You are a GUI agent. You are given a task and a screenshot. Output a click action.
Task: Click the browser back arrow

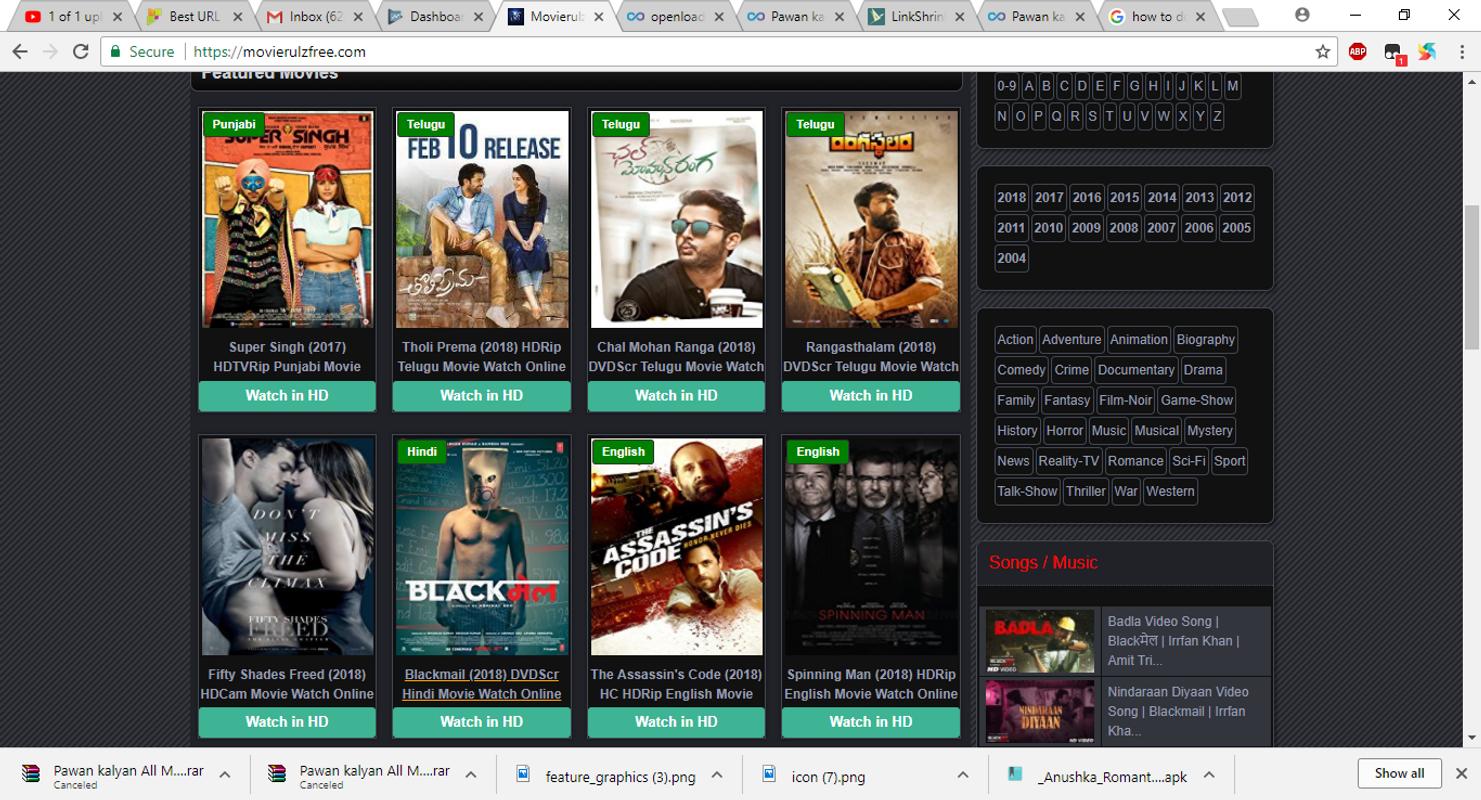[20, 51]
